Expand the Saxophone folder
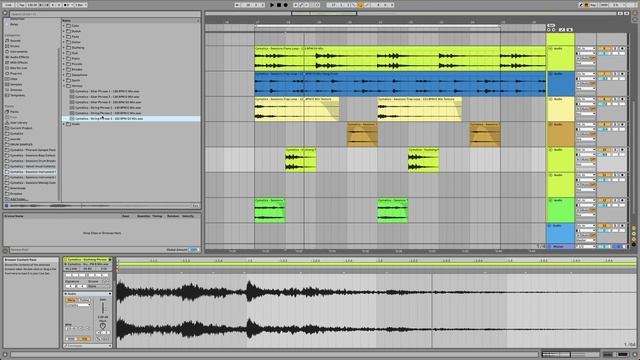 point(64,75)
